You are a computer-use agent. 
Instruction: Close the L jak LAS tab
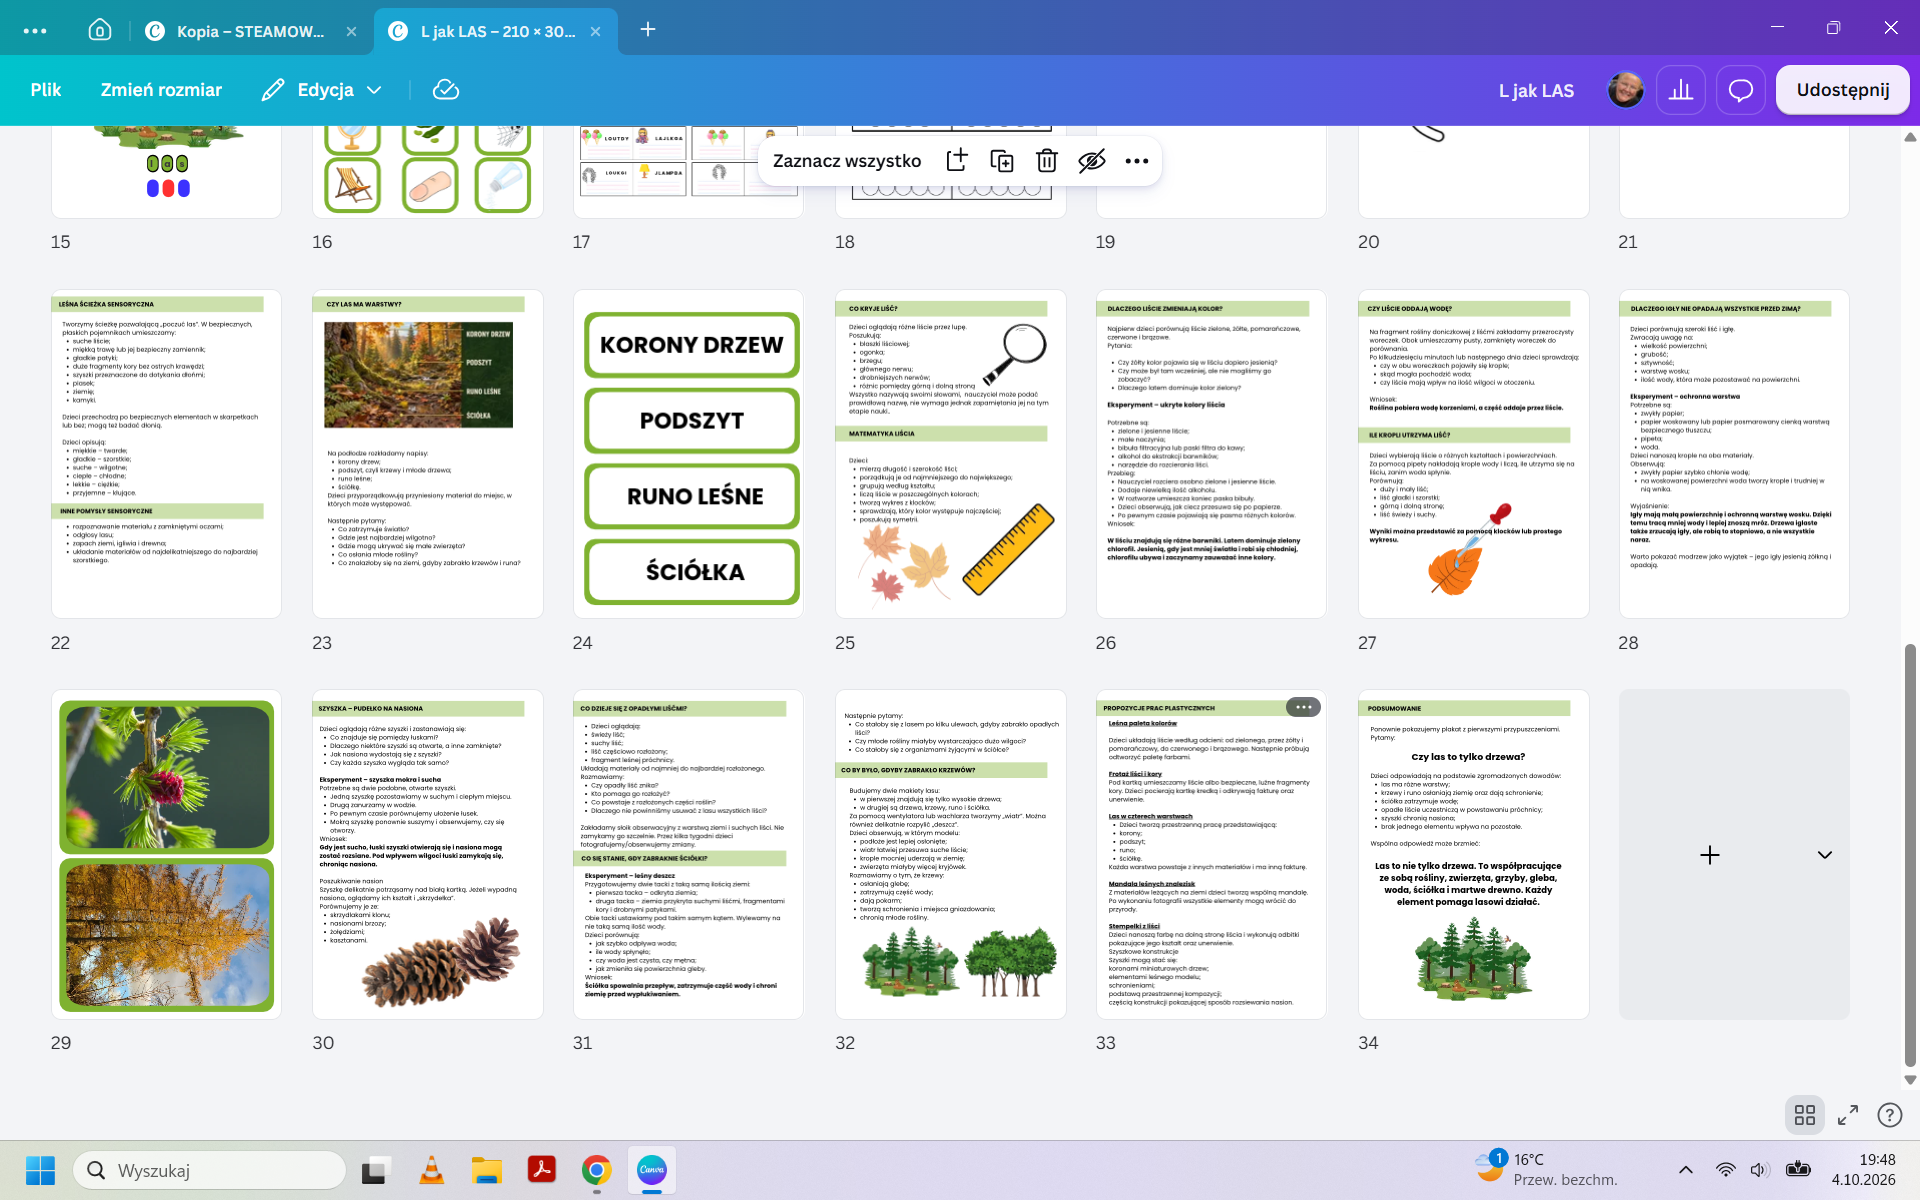click(x=595, y=31)
